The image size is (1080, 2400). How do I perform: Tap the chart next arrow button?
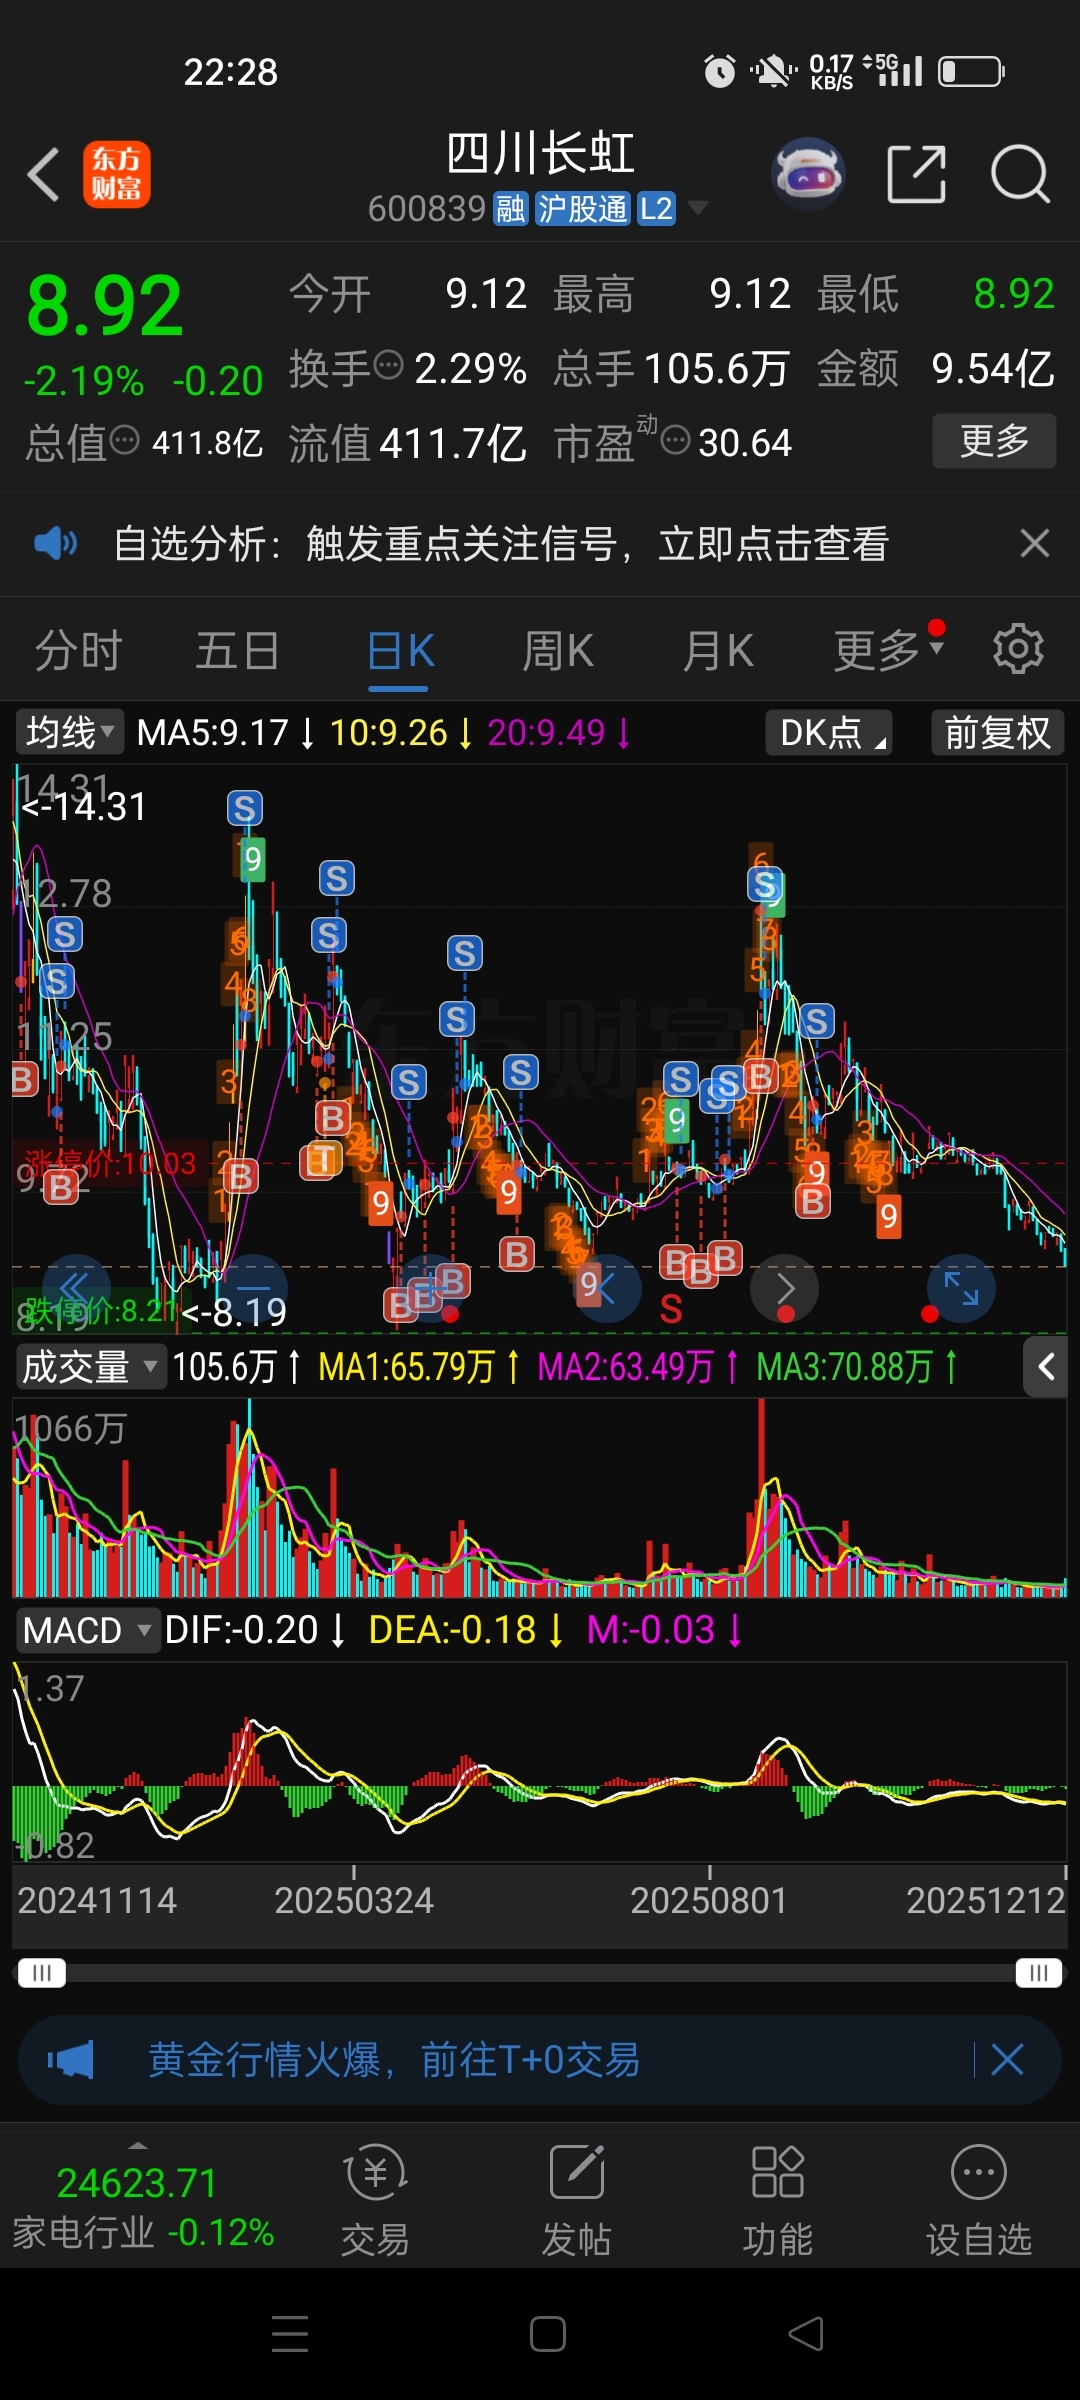(785, 1289)
